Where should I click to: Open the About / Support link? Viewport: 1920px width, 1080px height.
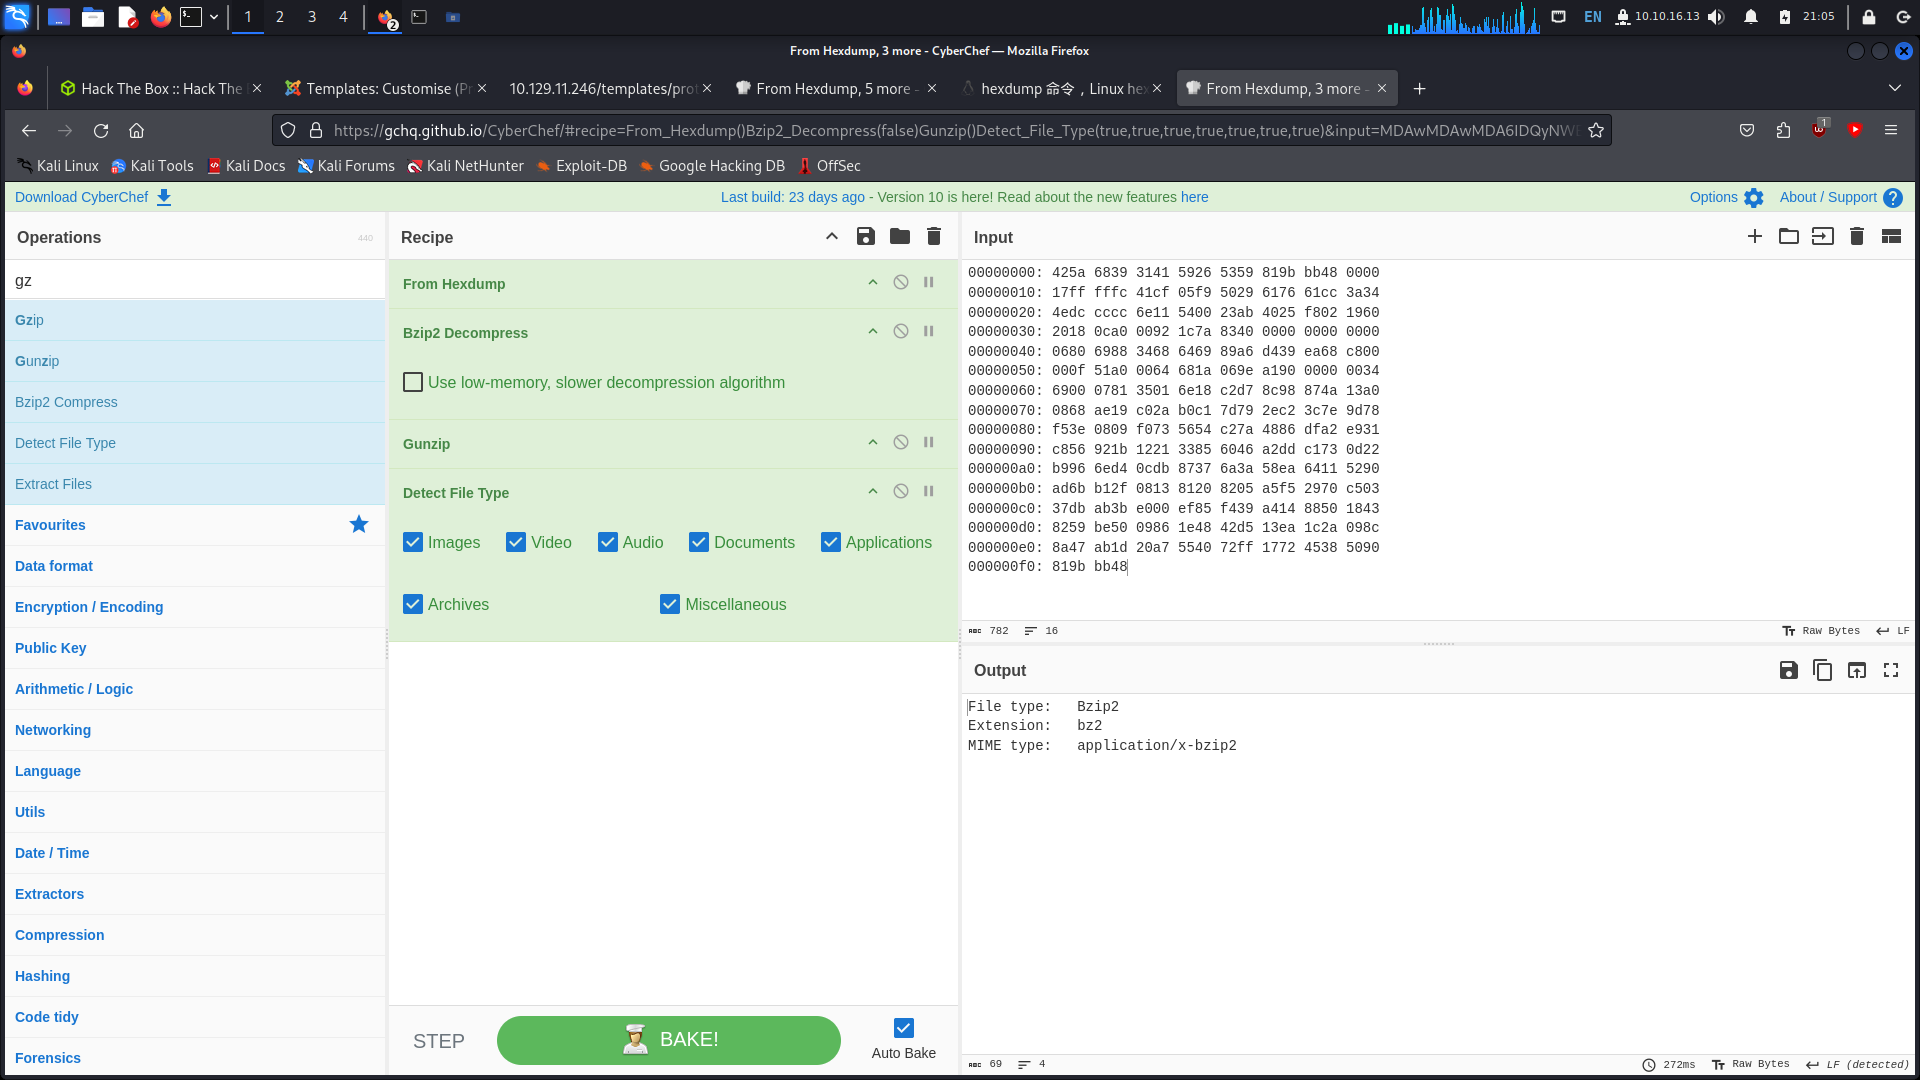click(1840, 197)
